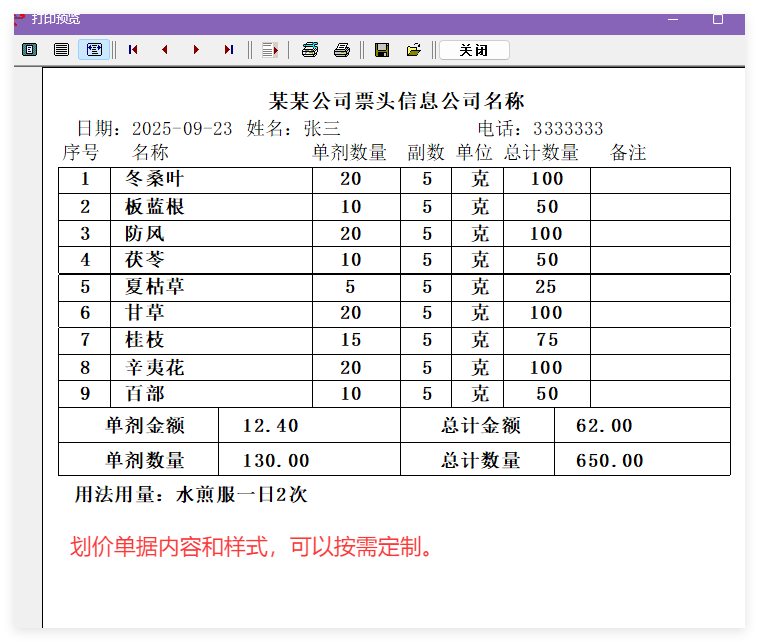Open a saved report with folder icon

(413, 49)
